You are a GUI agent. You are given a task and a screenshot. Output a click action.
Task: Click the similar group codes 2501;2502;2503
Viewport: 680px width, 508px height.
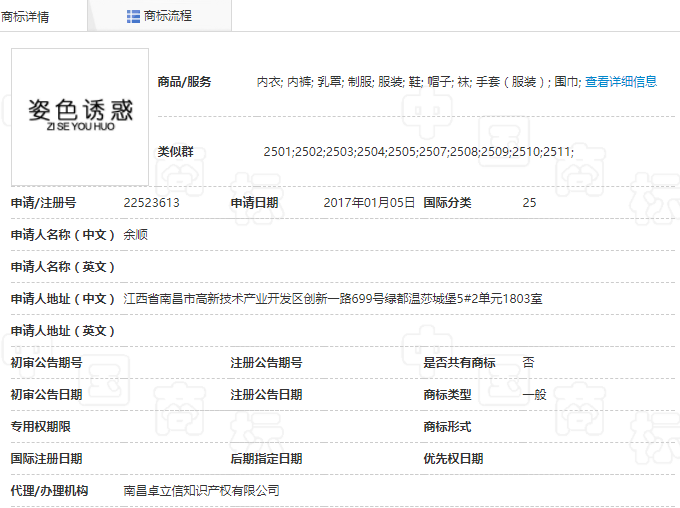pos(418,152)
